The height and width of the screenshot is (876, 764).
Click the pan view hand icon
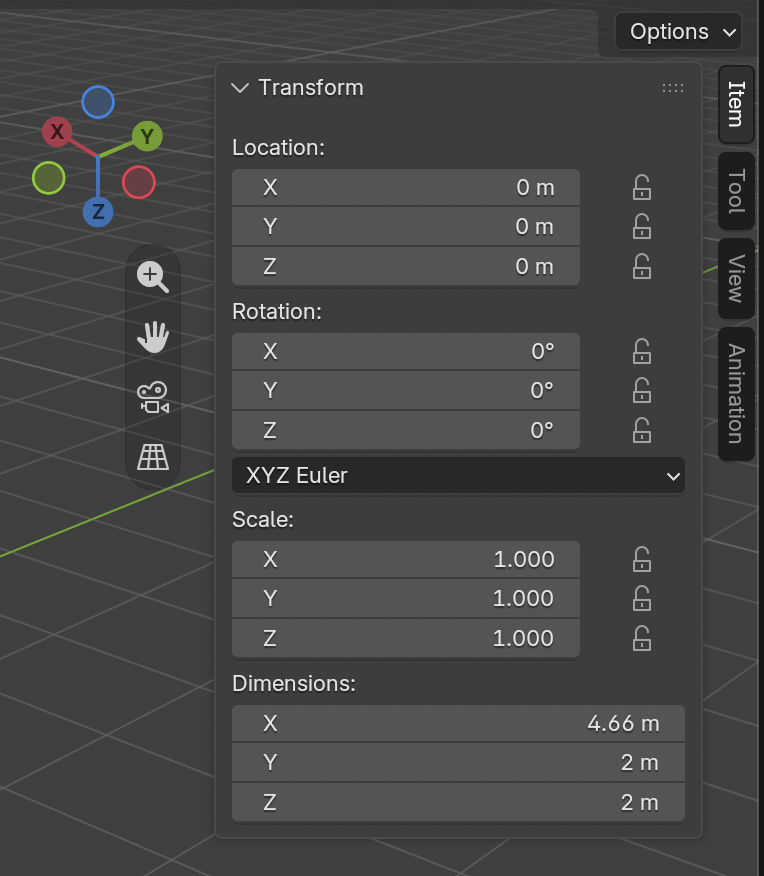click(152, 337)
